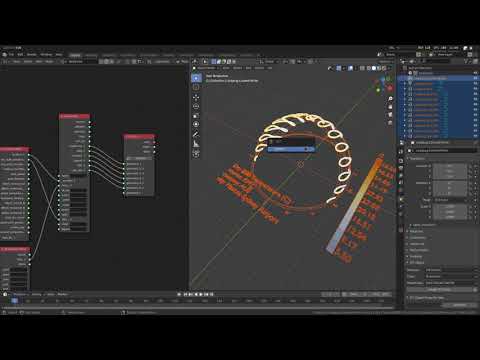Image resolution: width=480 pixels, height=360 pixels.
Task: Collapse the Transform panel
Action: (417, 159)
